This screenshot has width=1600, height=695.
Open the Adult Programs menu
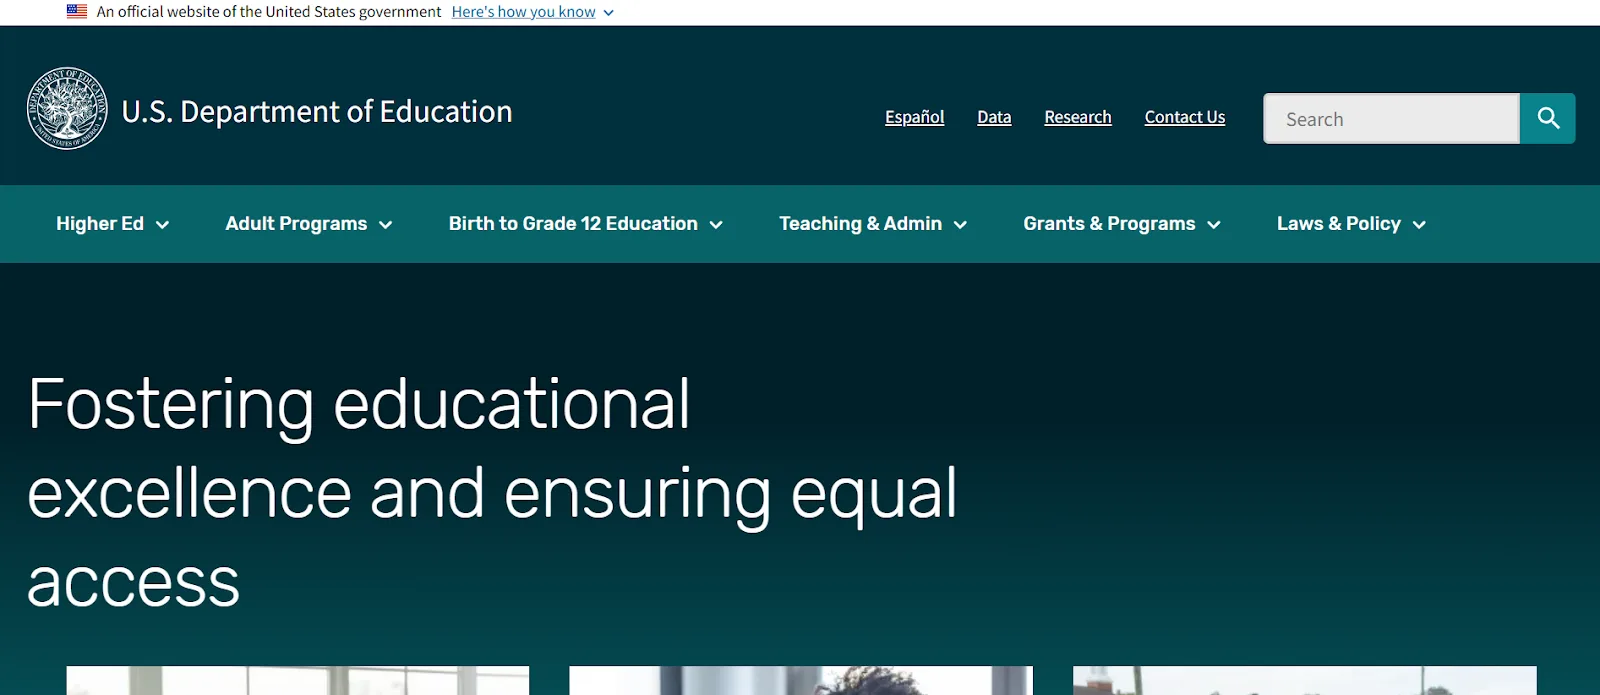pos(309,224)
